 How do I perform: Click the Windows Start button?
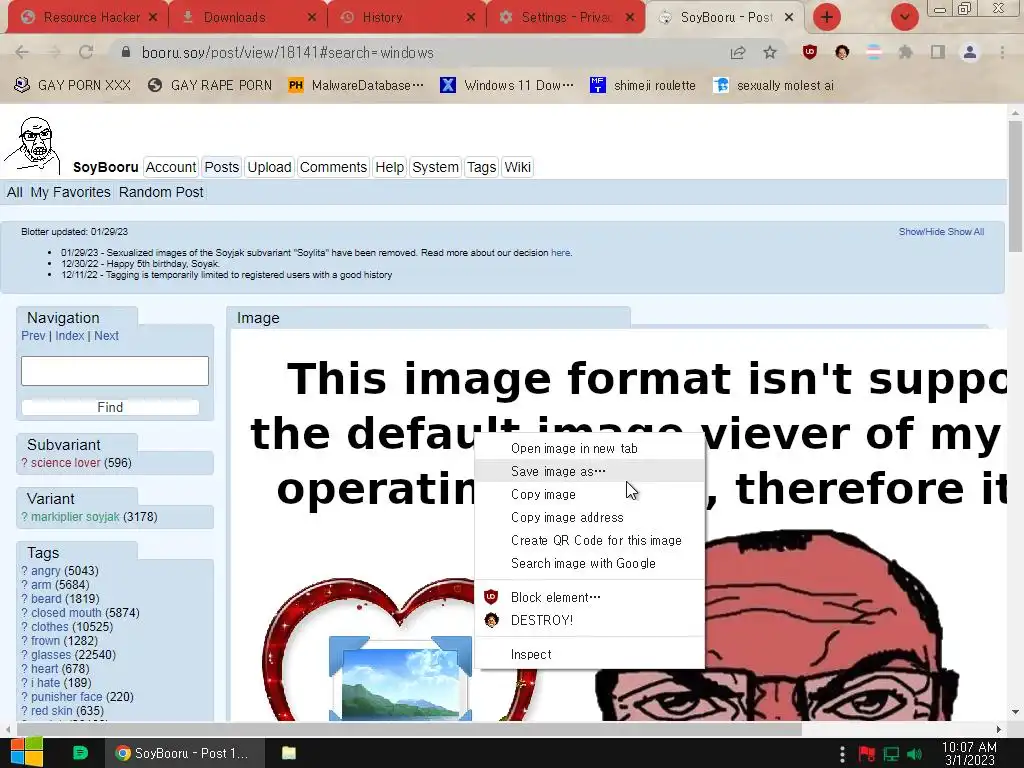27,752
